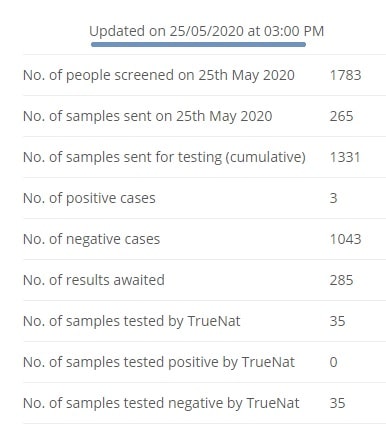Click 'No. of positive cases' label

coord(89,198)
